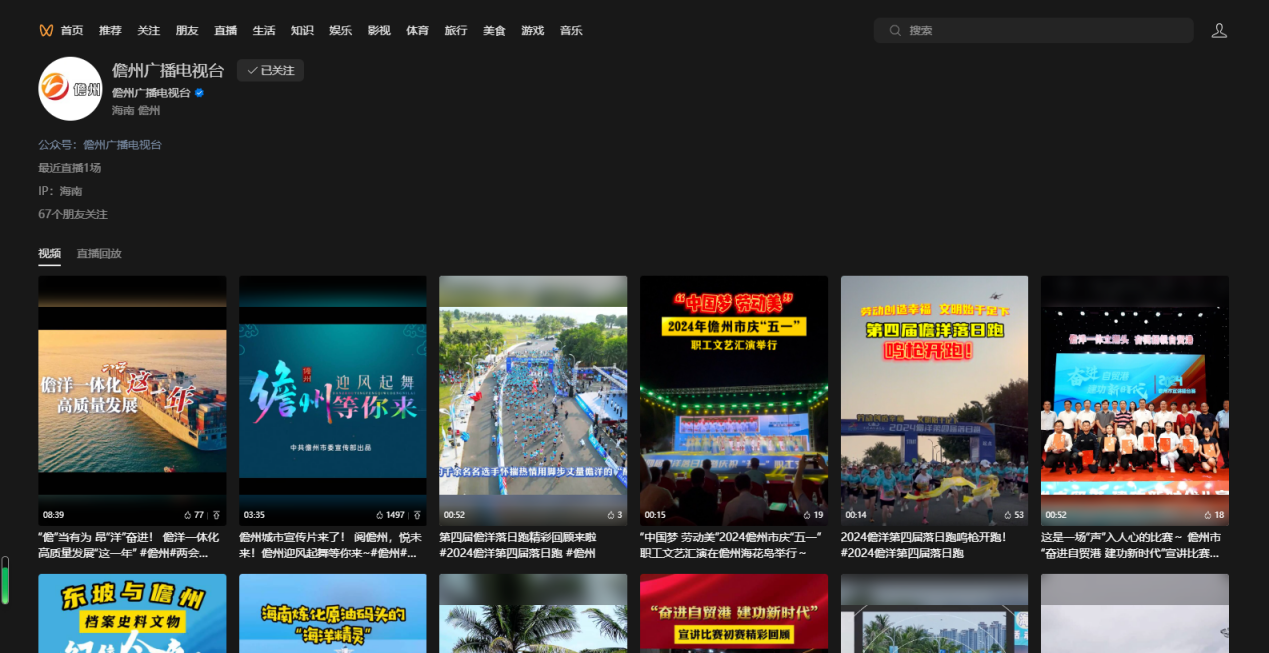Viewport: 1269px width, 653px height.
Task: Click the 67个朋友关注 text
Action: click(x=73, y=214)
